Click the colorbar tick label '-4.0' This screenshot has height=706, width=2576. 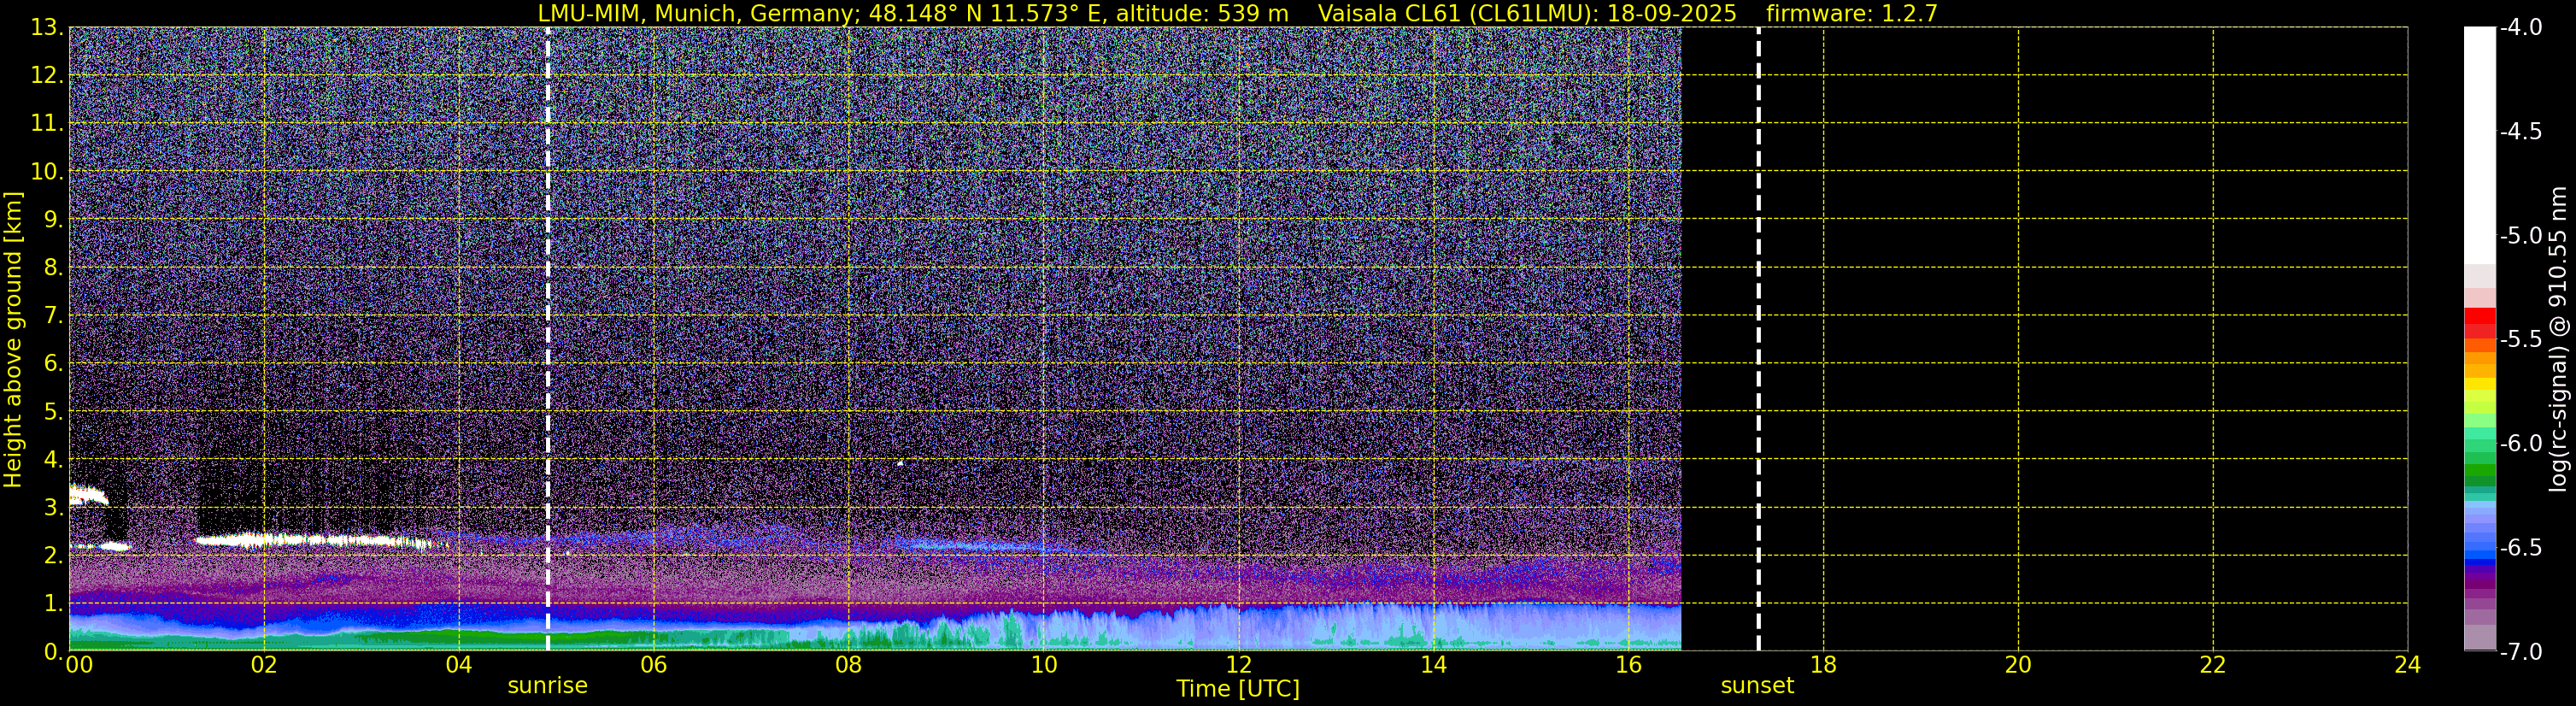[2521, 28]
